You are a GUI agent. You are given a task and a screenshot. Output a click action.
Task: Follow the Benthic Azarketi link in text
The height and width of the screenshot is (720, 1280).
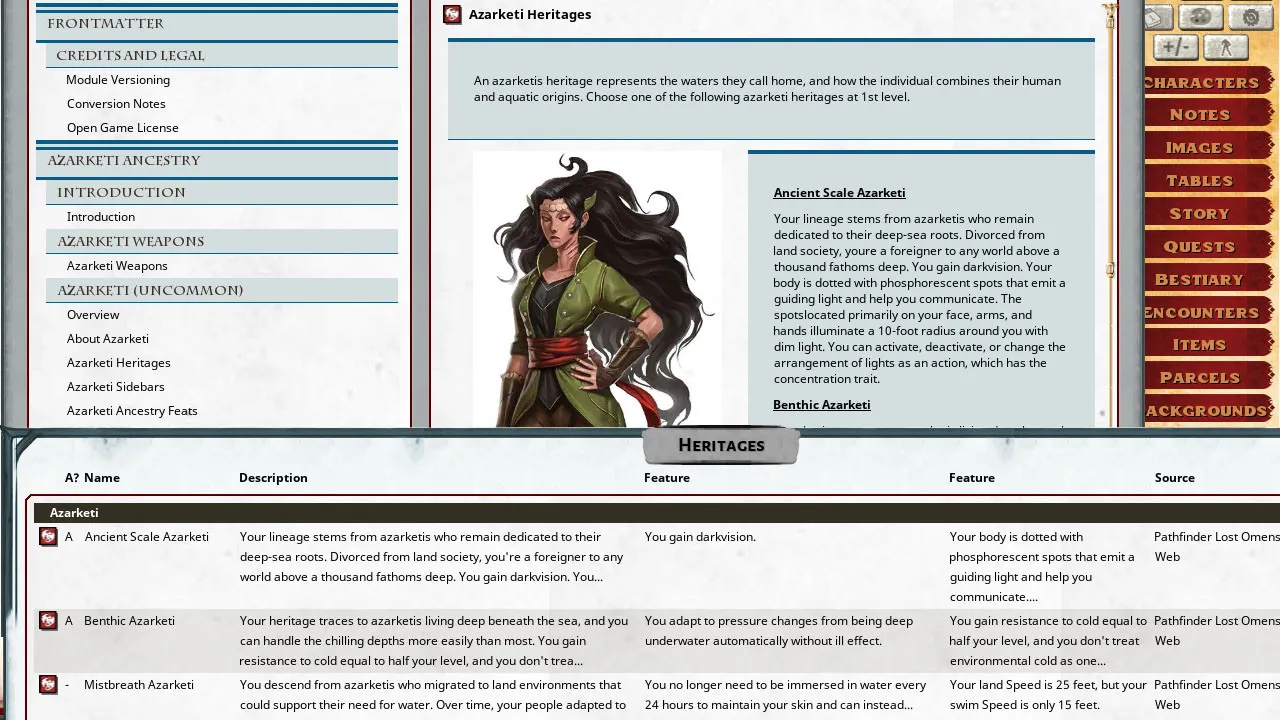(821, 405)
